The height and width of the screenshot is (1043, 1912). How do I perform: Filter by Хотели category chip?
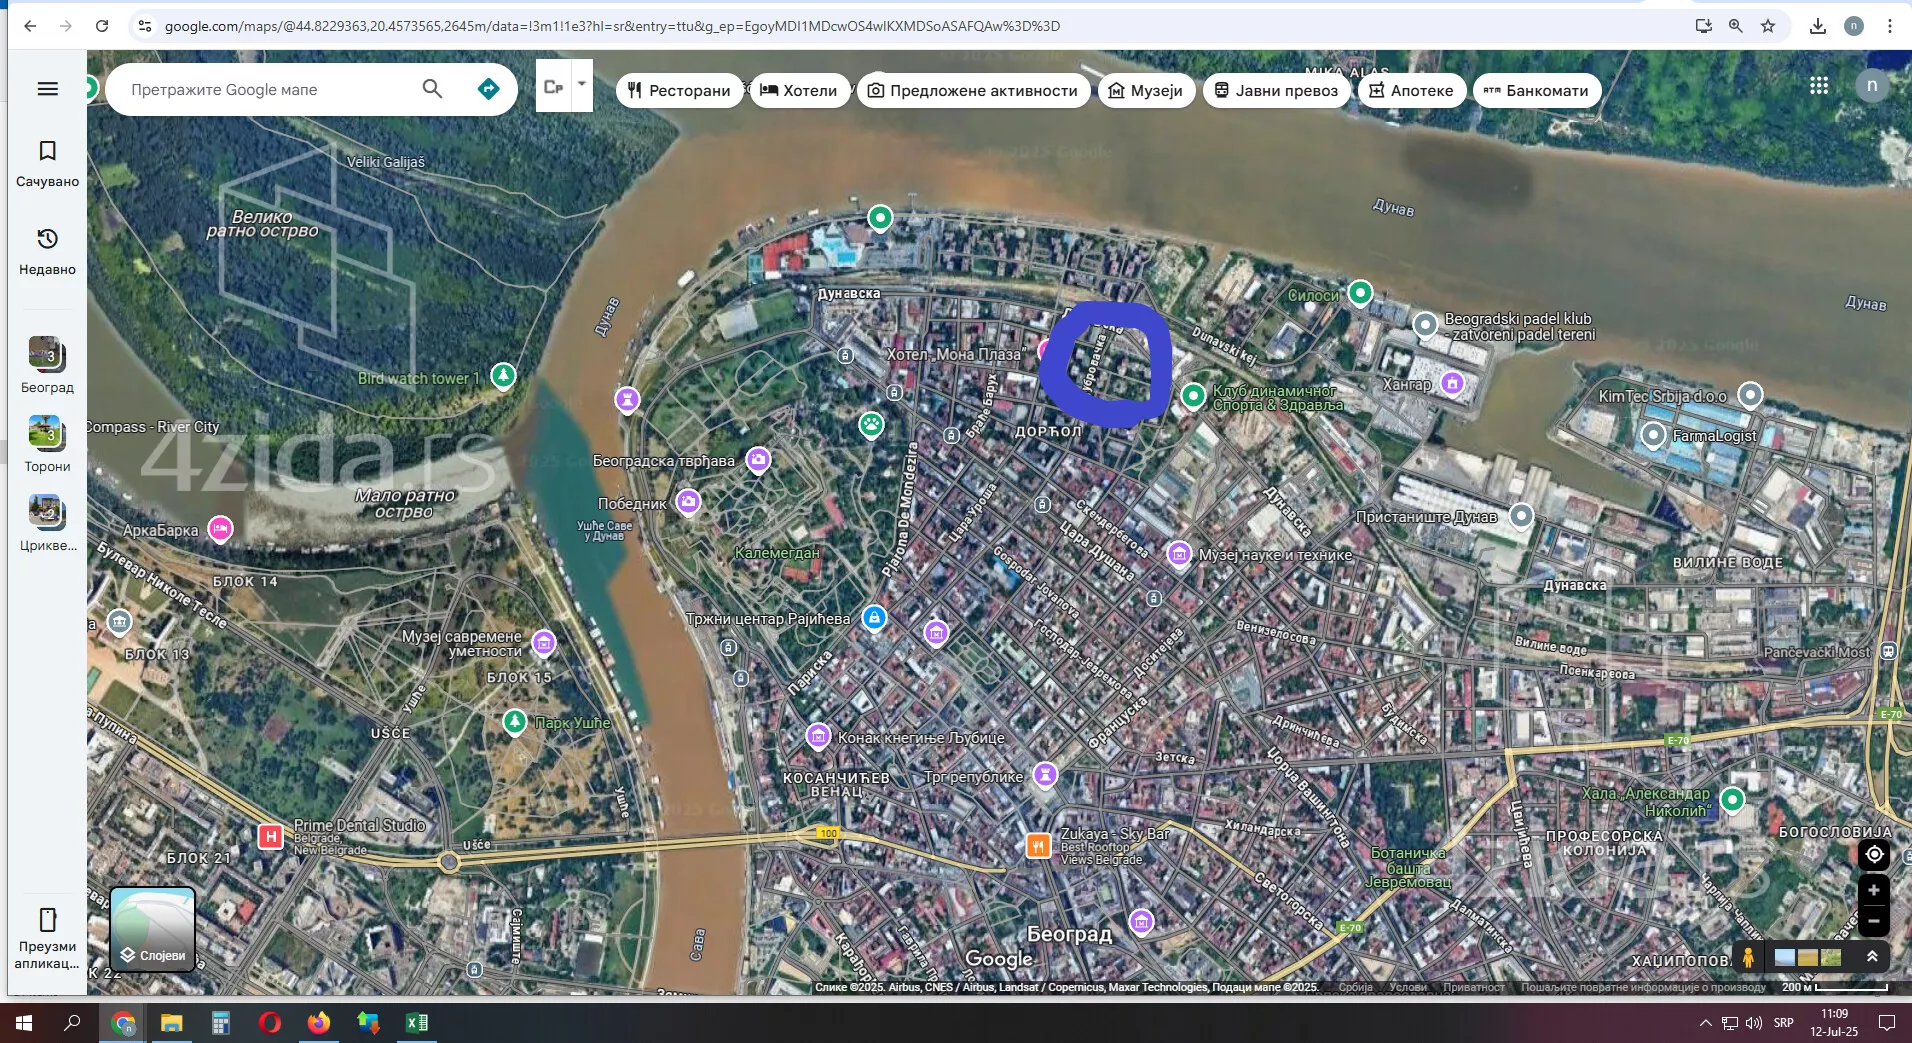(799, 90)
